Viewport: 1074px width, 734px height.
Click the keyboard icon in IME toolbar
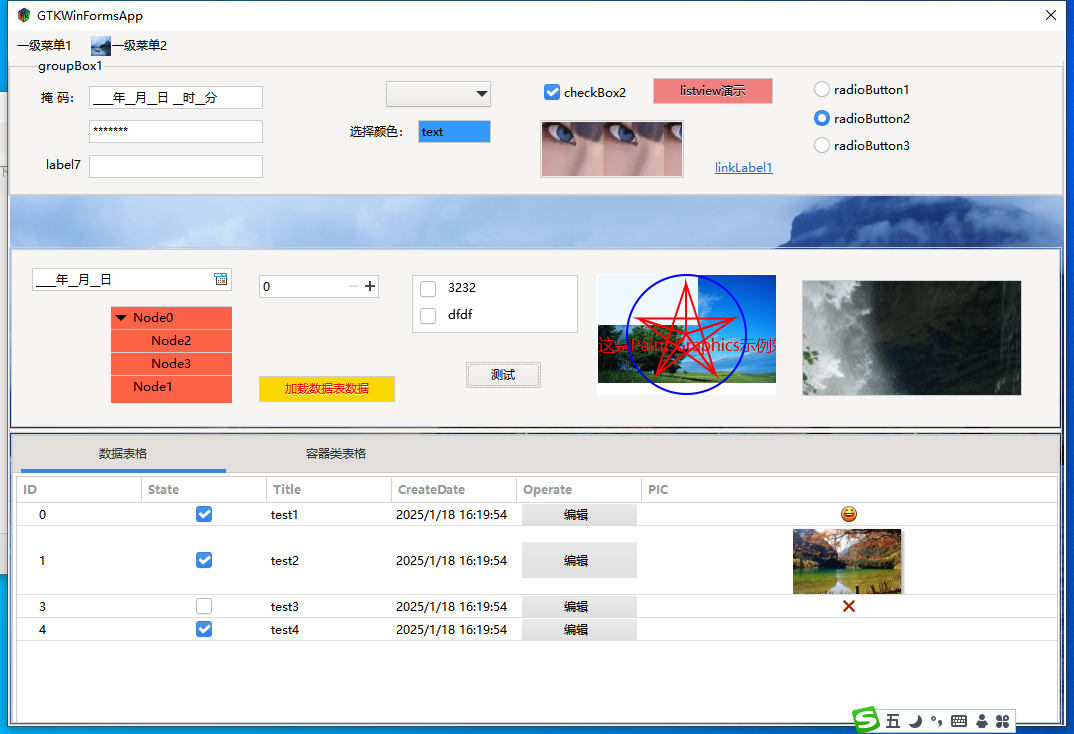point(959,721)
